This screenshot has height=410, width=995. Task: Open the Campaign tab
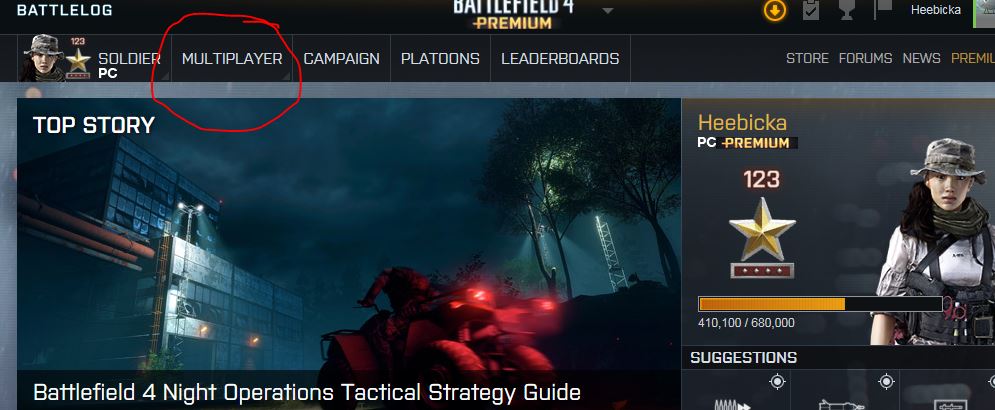[x=341, y=58]
